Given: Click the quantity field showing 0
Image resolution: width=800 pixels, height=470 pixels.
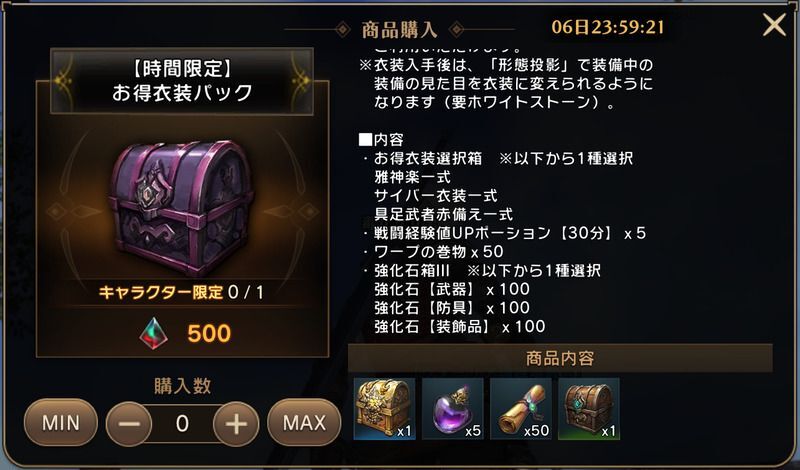Looking at the screenshot, I should pyautogui.click(x=182, y=424).
